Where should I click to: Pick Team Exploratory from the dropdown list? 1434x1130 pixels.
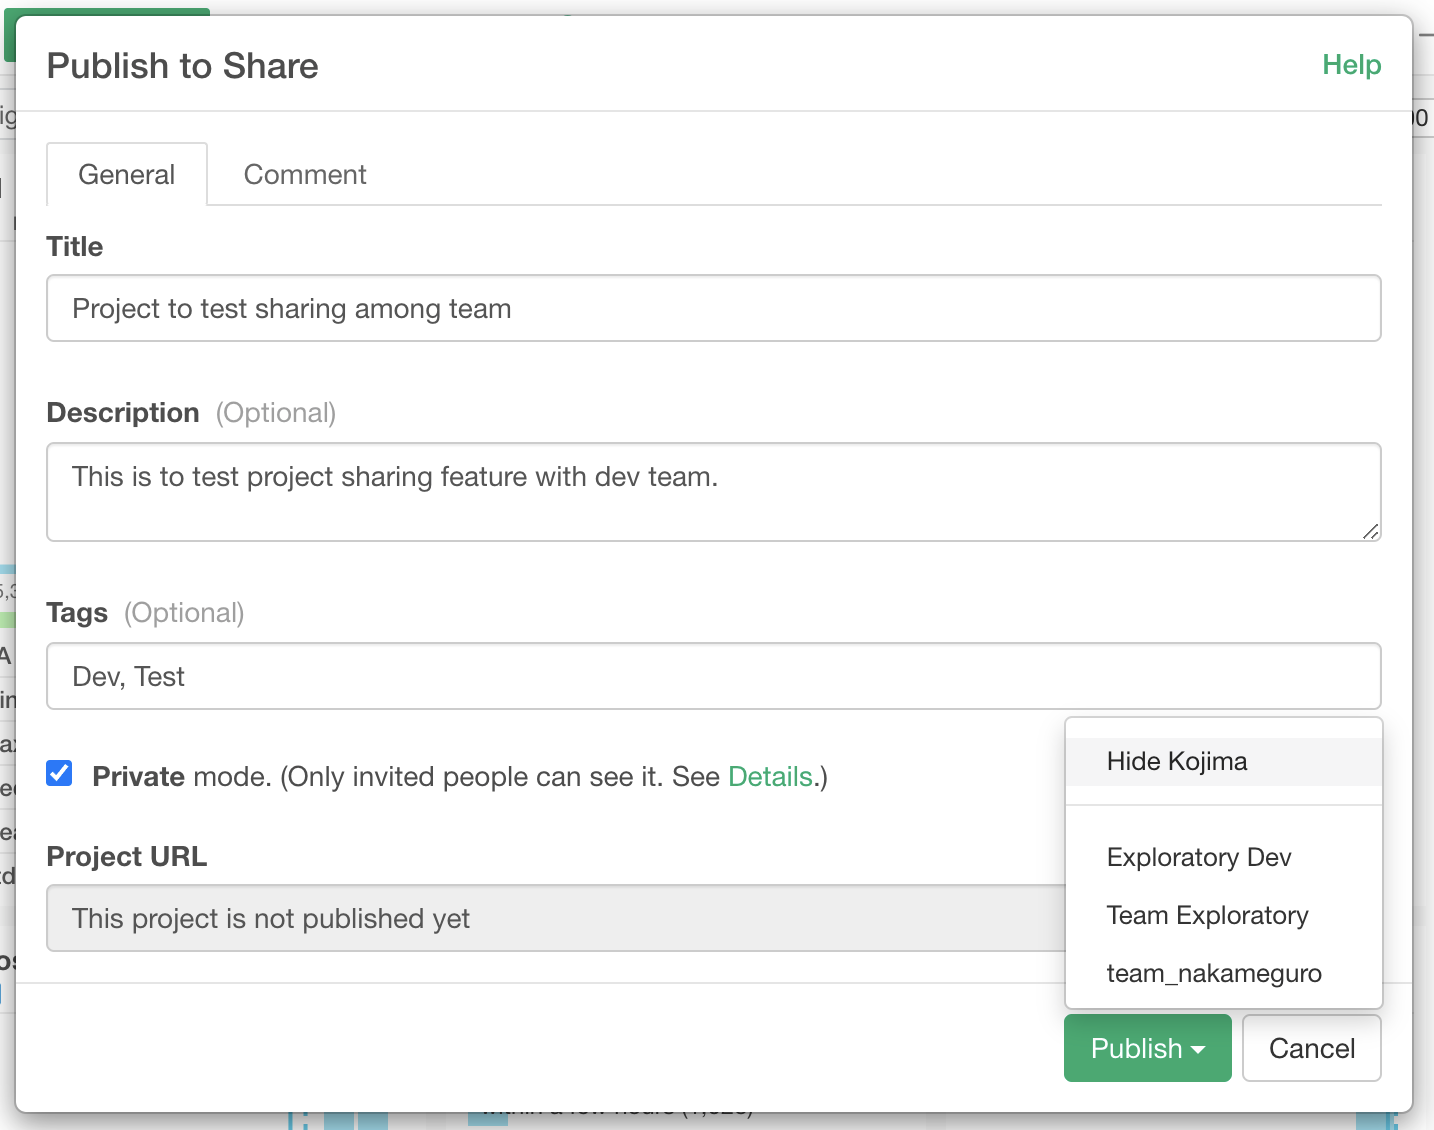point(1207,916)
